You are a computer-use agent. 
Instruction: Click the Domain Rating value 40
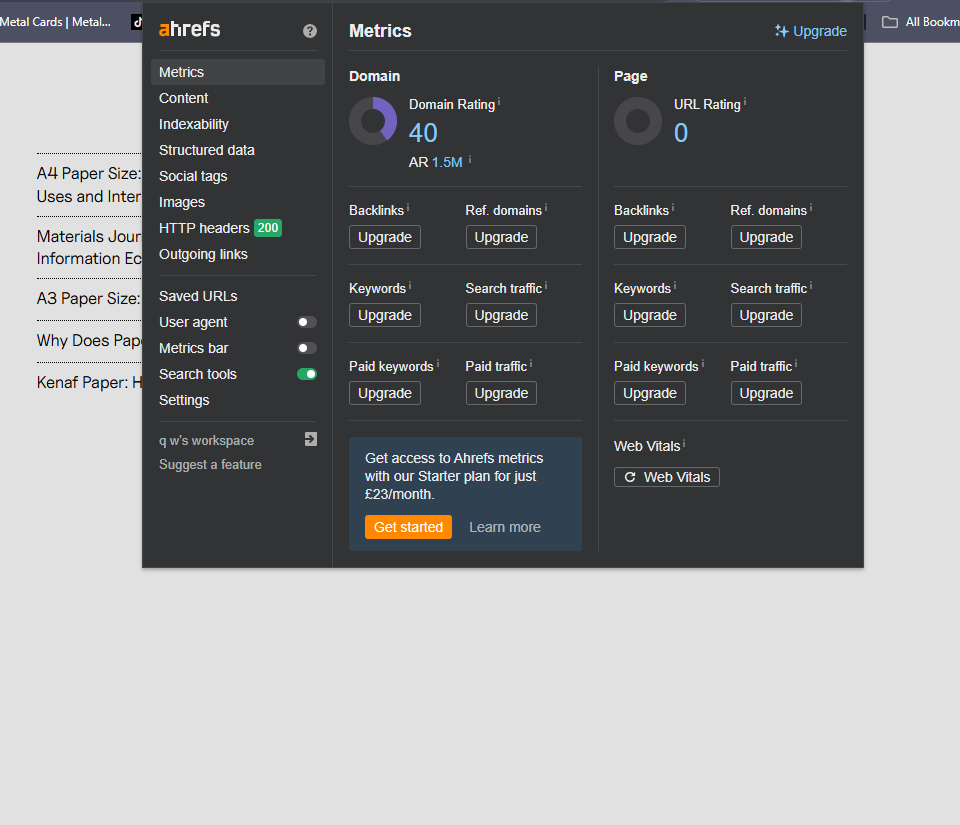click(x=423, y=133)
